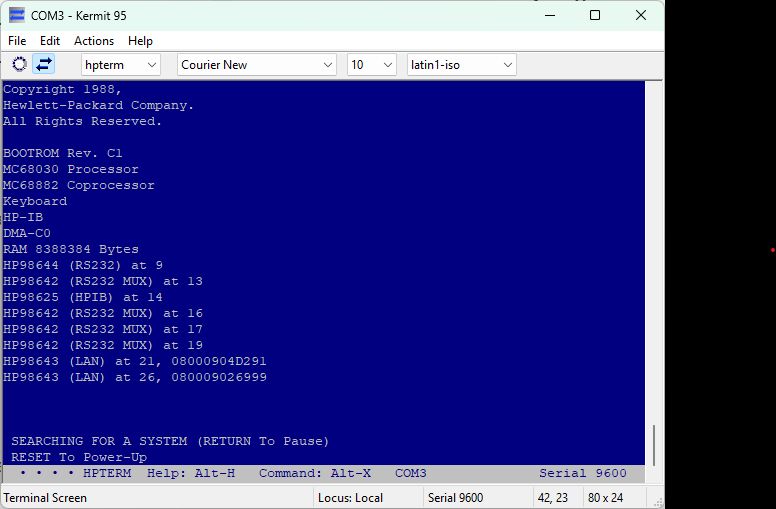Click the LAN address 080009026999 line
This screenshot has width=776, height=509.
tap(135, 377)
